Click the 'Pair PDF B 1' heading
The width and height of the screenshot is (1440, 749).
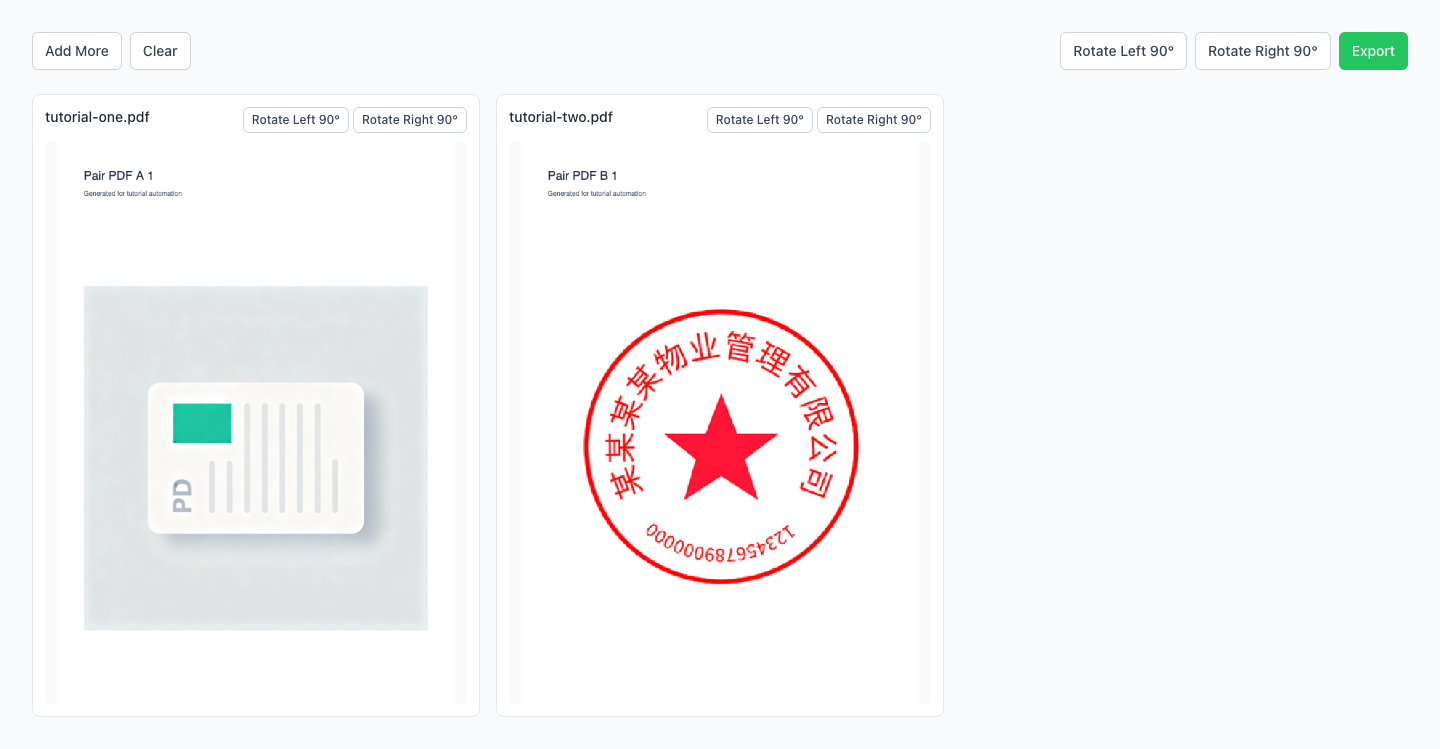coord(582,176)
